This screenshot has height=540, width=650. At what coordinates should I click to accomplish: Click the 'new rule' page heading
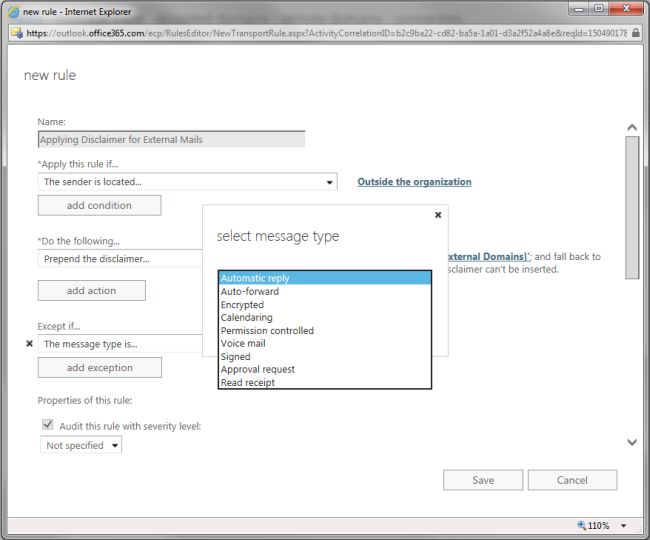pyautogui.click(x=50, y=75)
